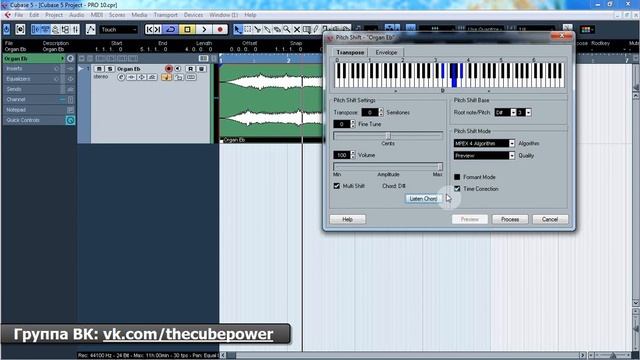Select the Draw pencil tool
The height and width of the screenshot is (360, 640).
[316, 29]
